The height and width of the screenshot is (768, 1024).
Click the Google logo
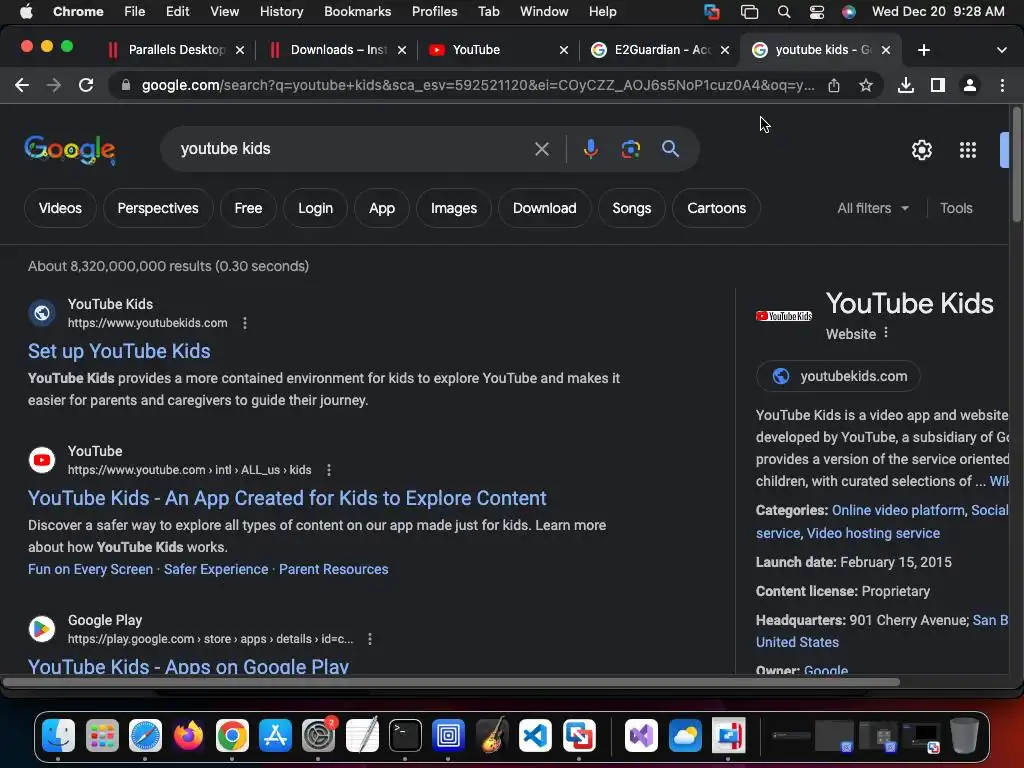pyautogui.click(x=70, y=150)
